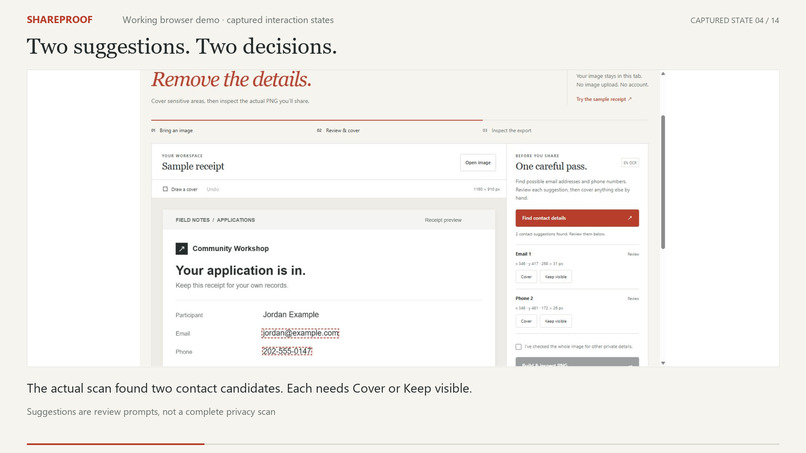Click the Review label beside Phone 2
Viewport: 806px width, 453px height.
click(x=633, y=299)
